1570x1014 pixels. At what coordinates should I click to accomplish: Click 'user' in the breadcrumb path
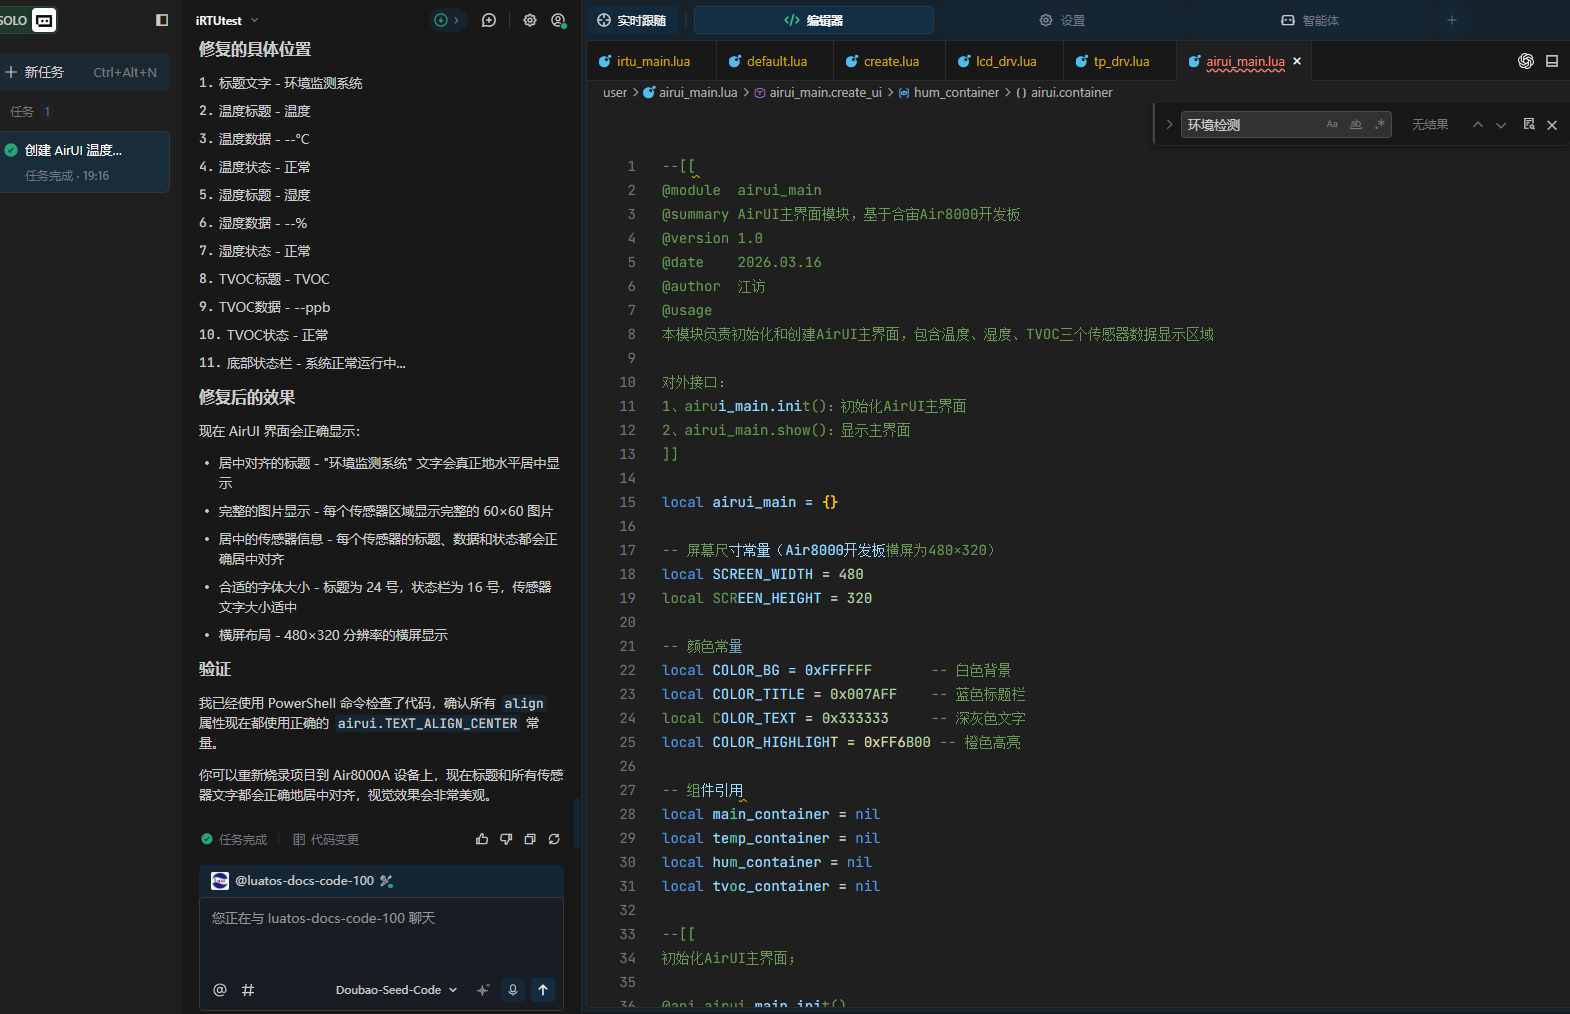[x=615, y=92]
